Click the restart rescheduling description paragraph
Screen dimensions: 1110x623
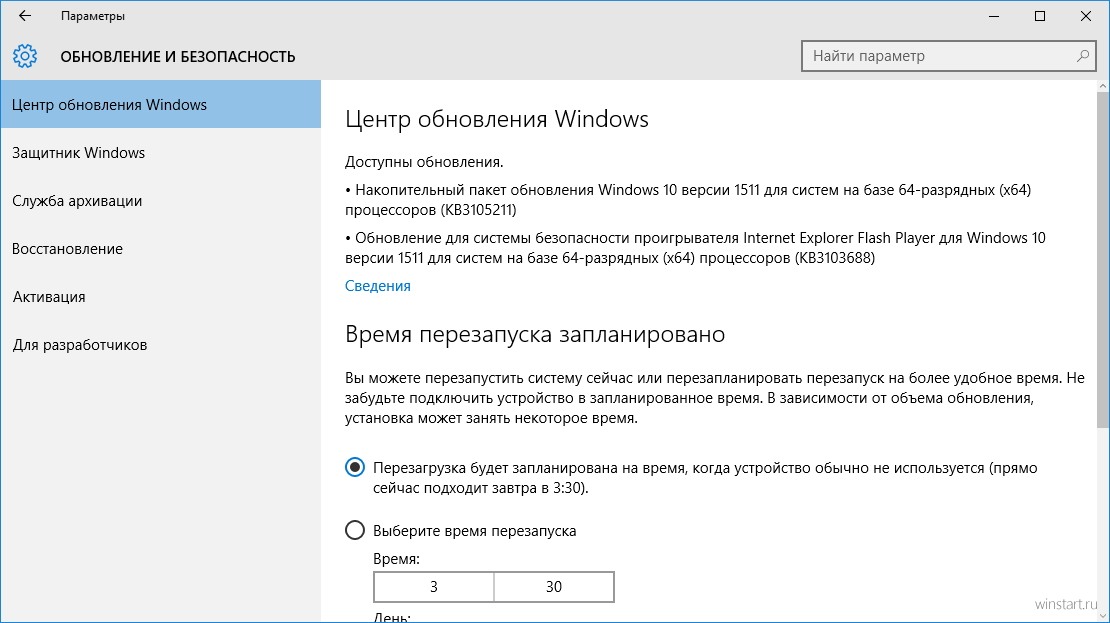coord(715,398)
